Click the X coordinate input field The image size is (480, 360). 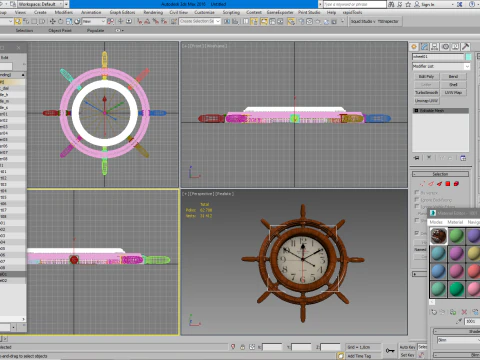(272, 347)
